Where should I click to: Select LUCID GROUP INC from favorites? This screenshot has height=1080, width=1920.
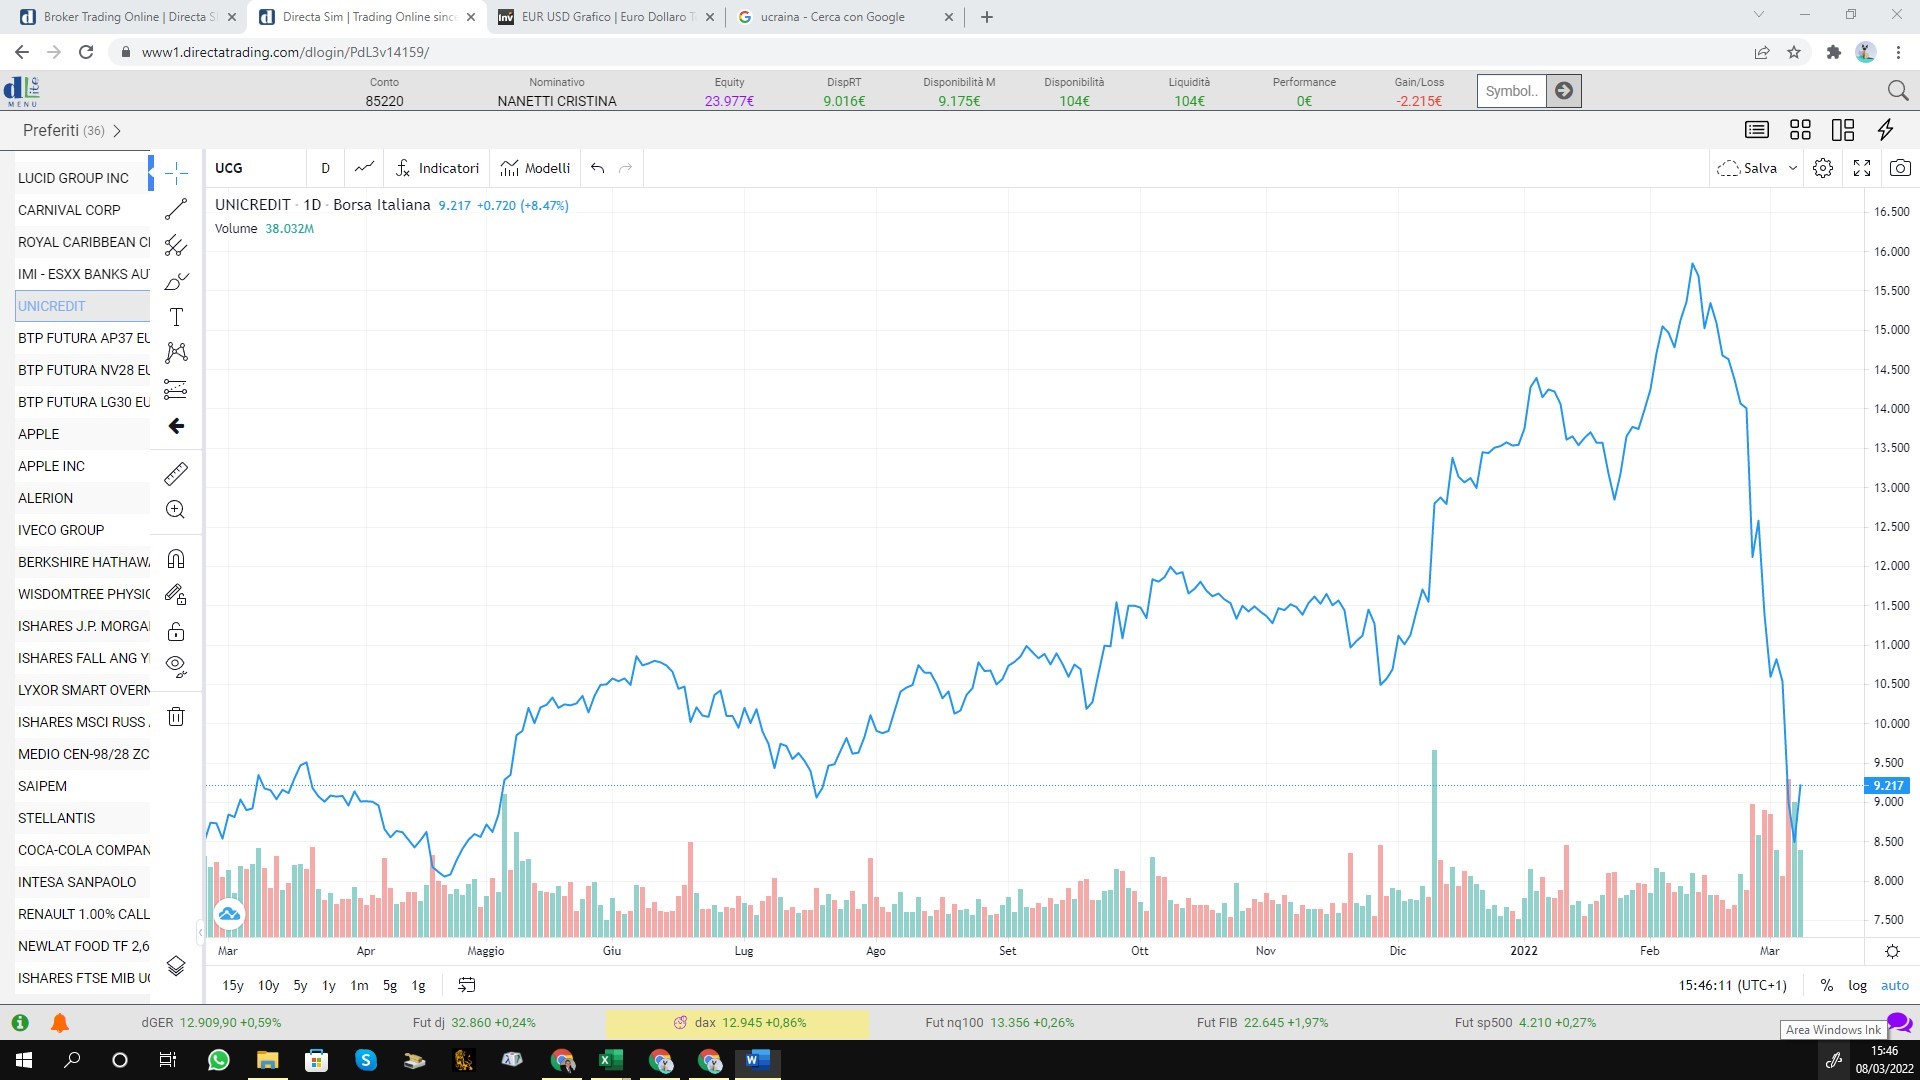(82, 178)
